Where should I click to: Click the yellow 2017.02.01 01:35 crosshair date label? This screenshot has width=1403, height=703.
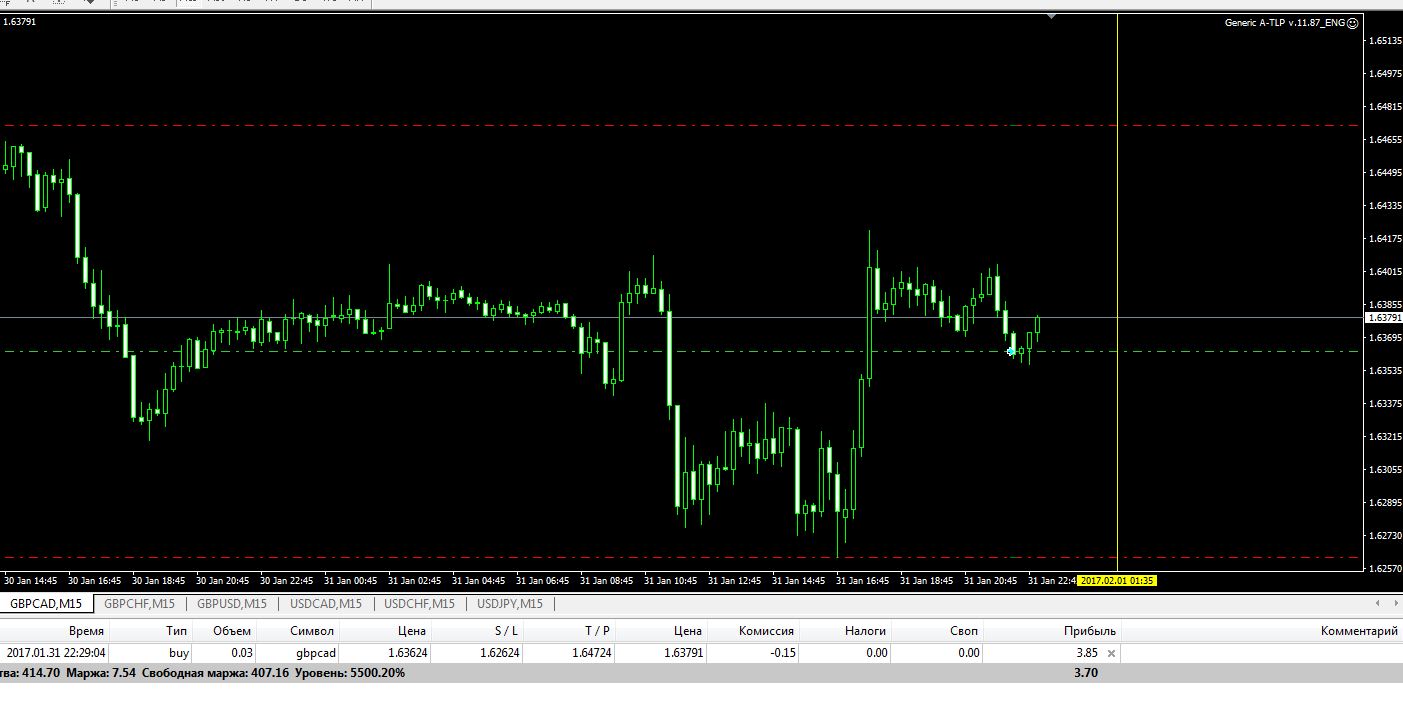point(1118,580)
